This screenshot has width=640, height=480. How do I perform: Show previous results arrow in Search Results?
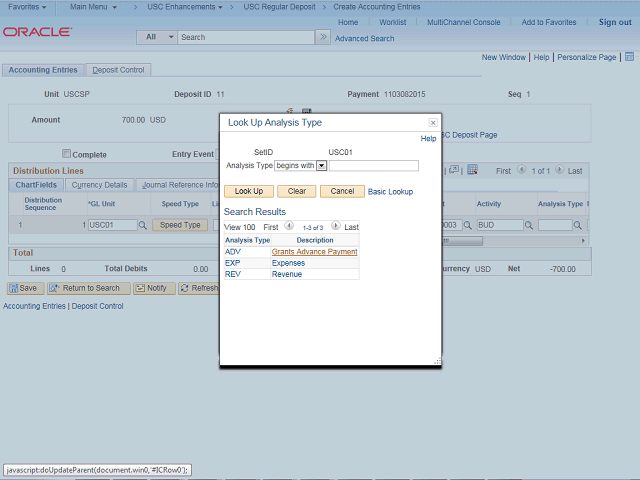point(289,225)
